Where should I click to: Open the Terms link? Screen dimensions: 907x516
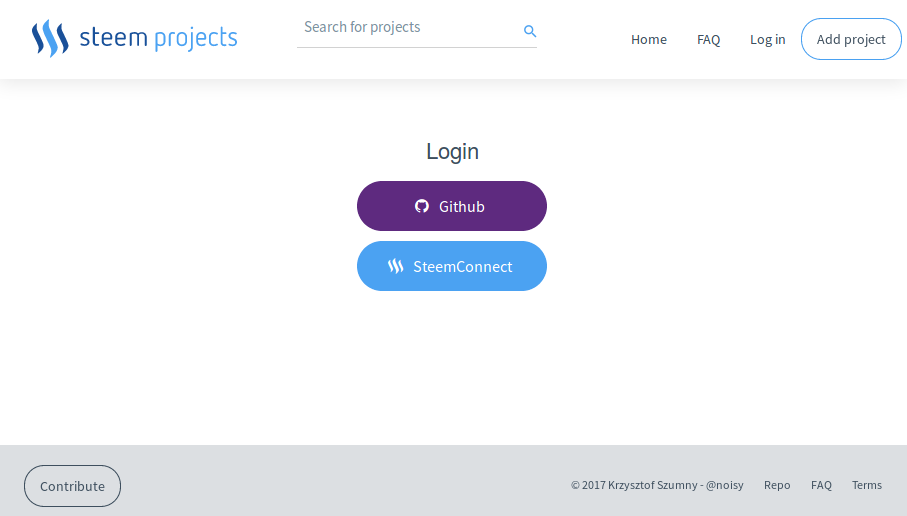867,485
